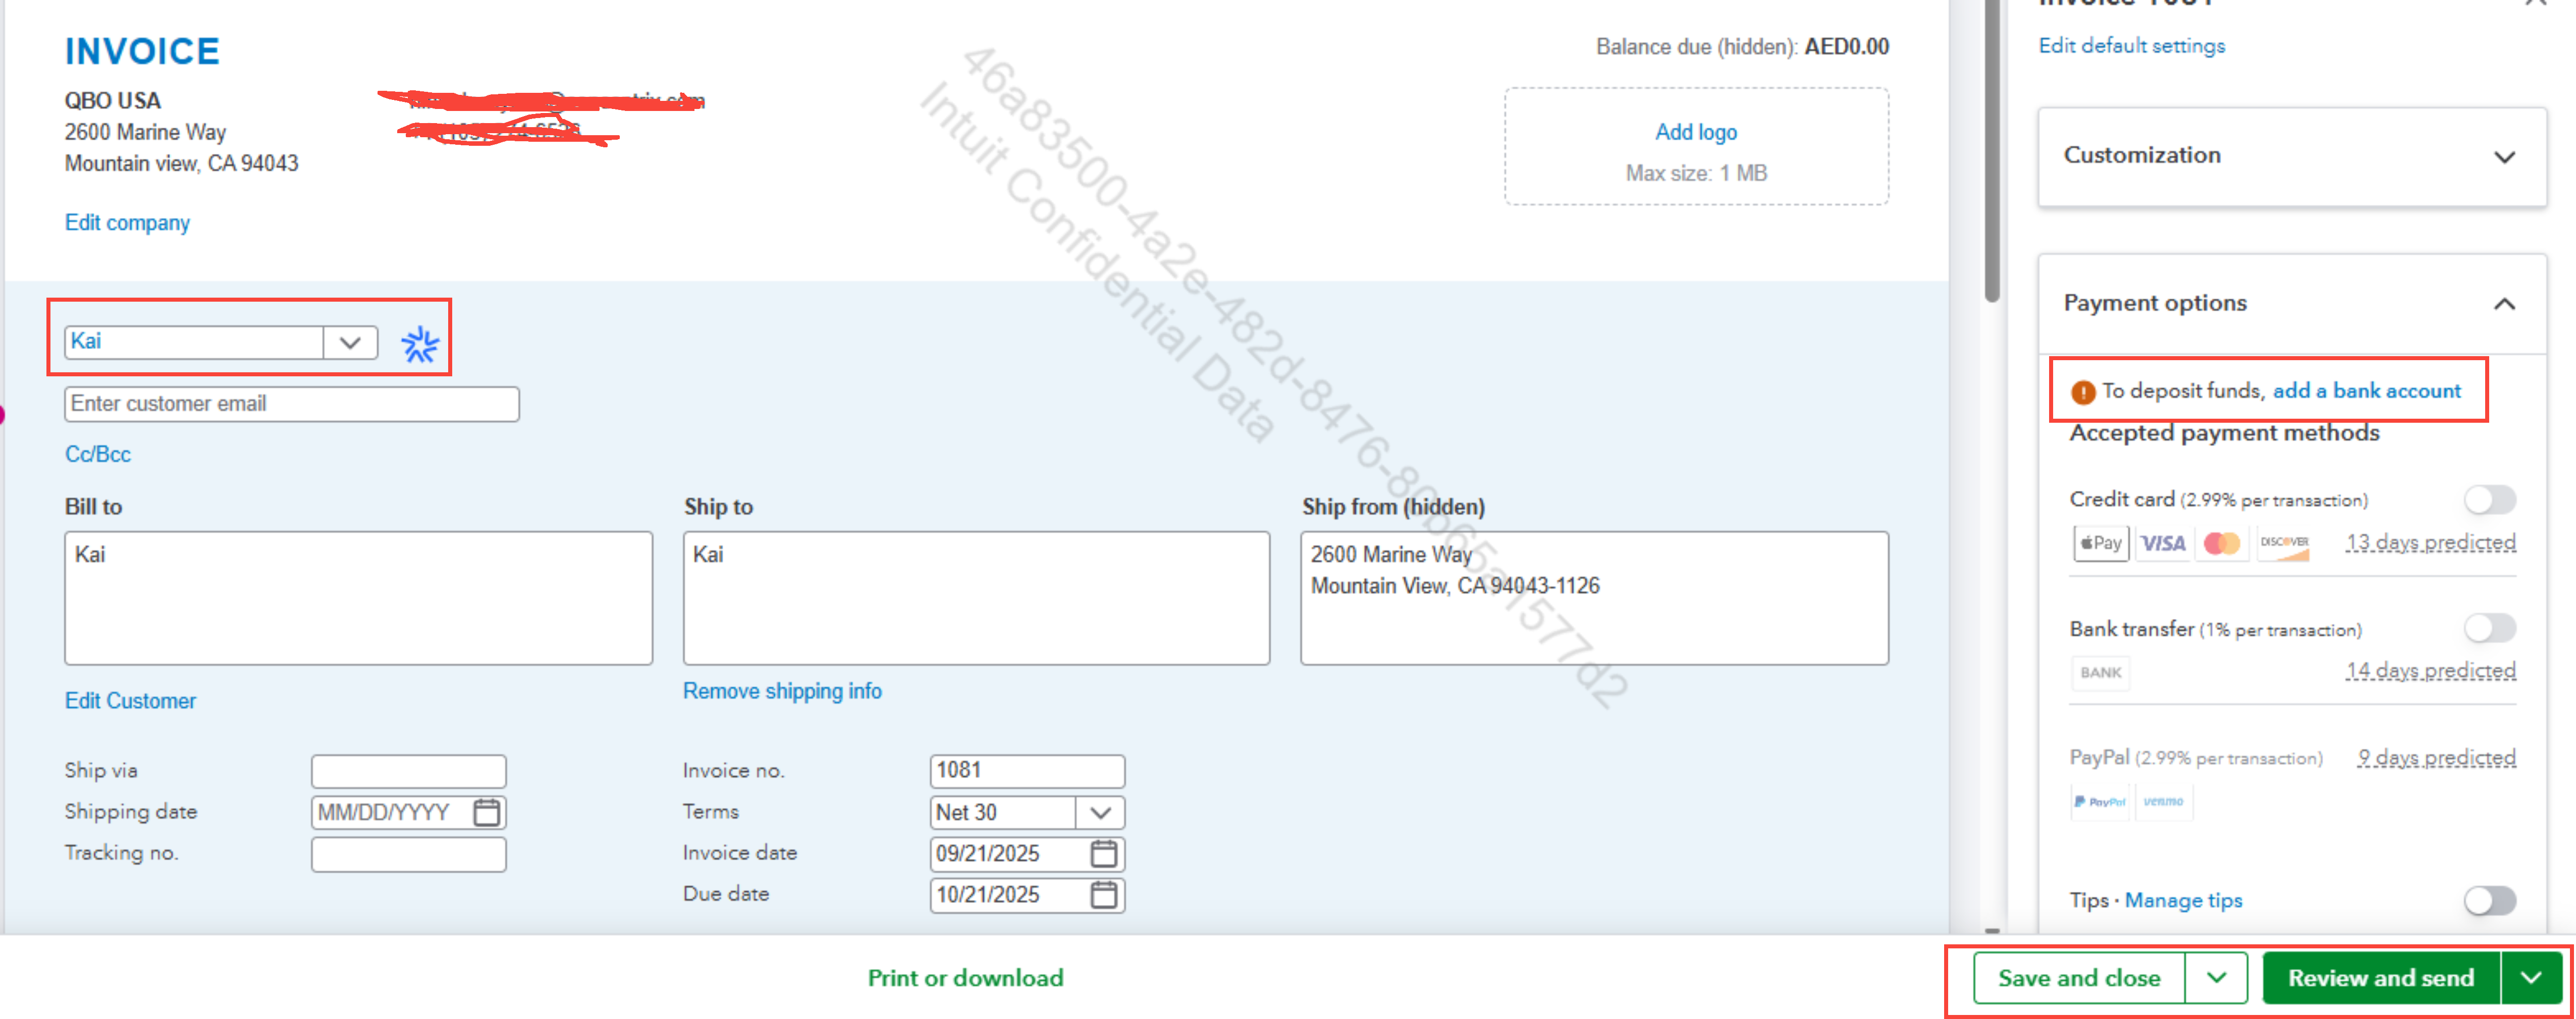2576x1019 pixels.
Task: Click the Bill to address box
Action: click(358, 598)
